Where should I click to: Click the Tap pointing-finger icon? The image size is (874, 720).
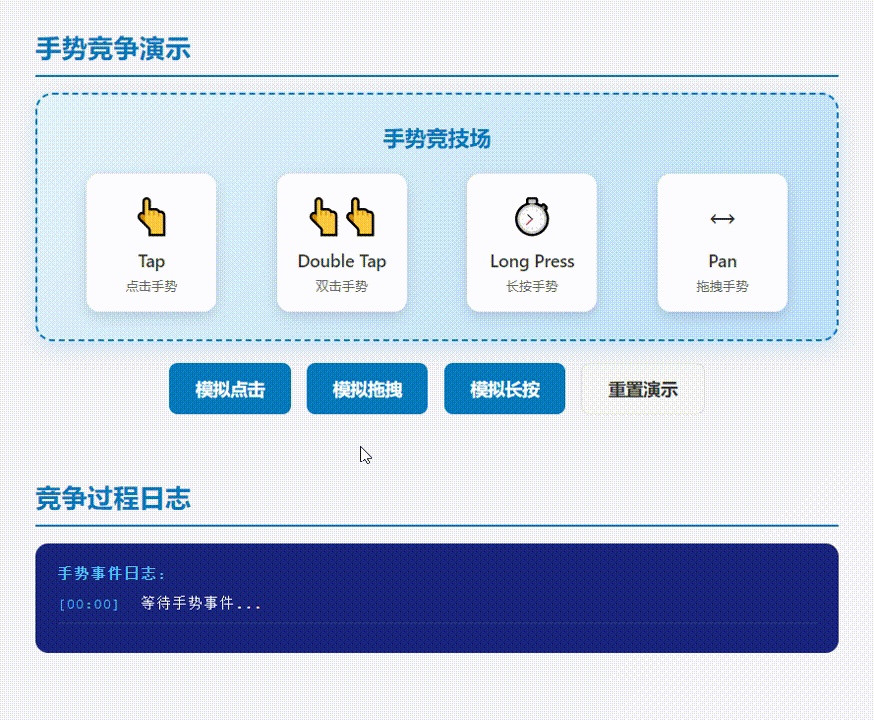[151, 217]
